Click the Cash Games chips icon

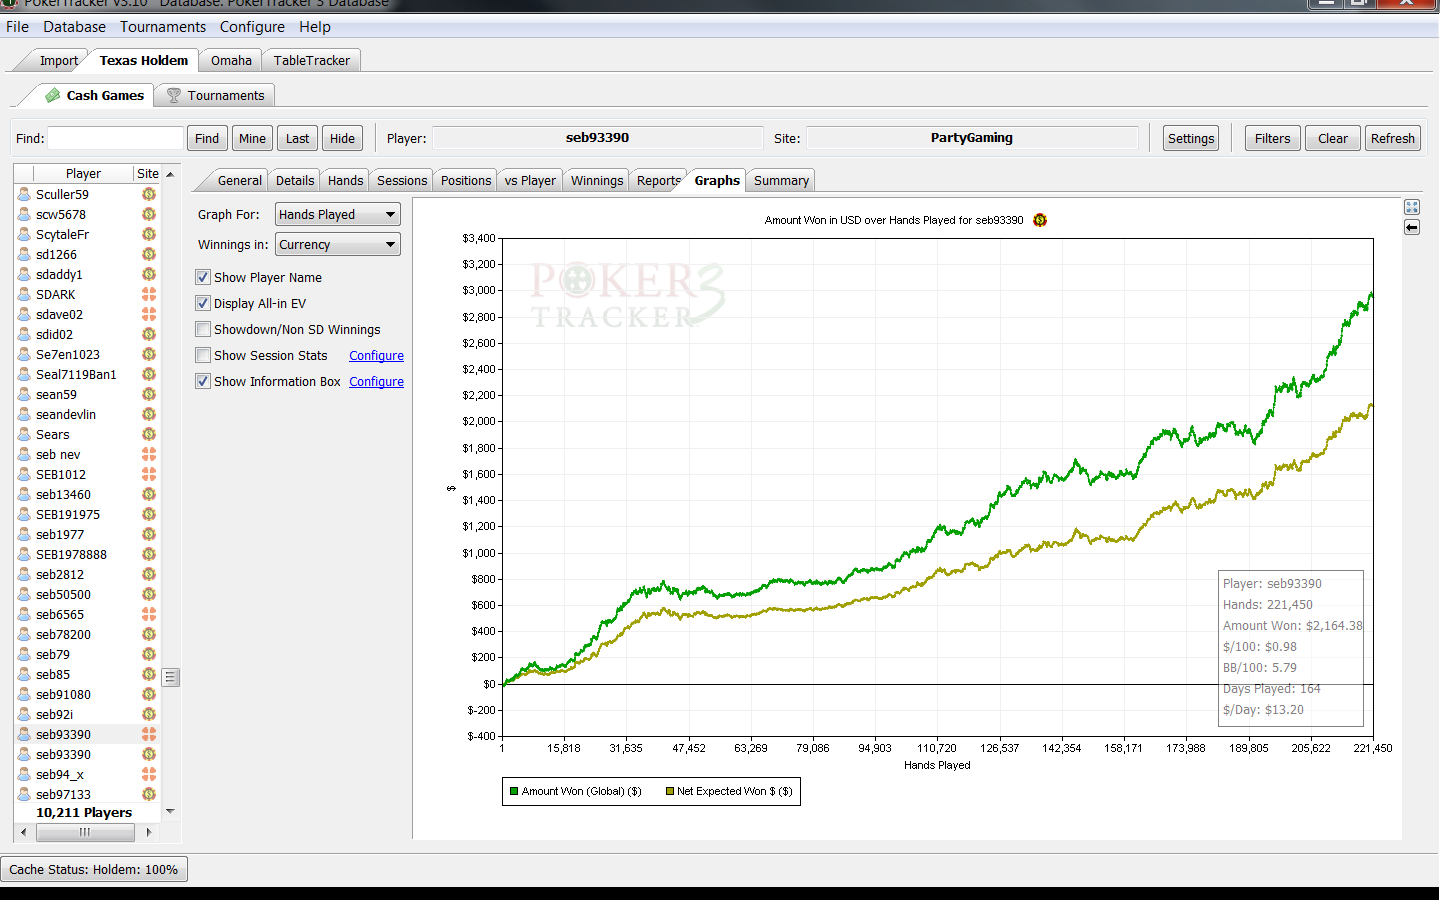(x=53, y=95)
